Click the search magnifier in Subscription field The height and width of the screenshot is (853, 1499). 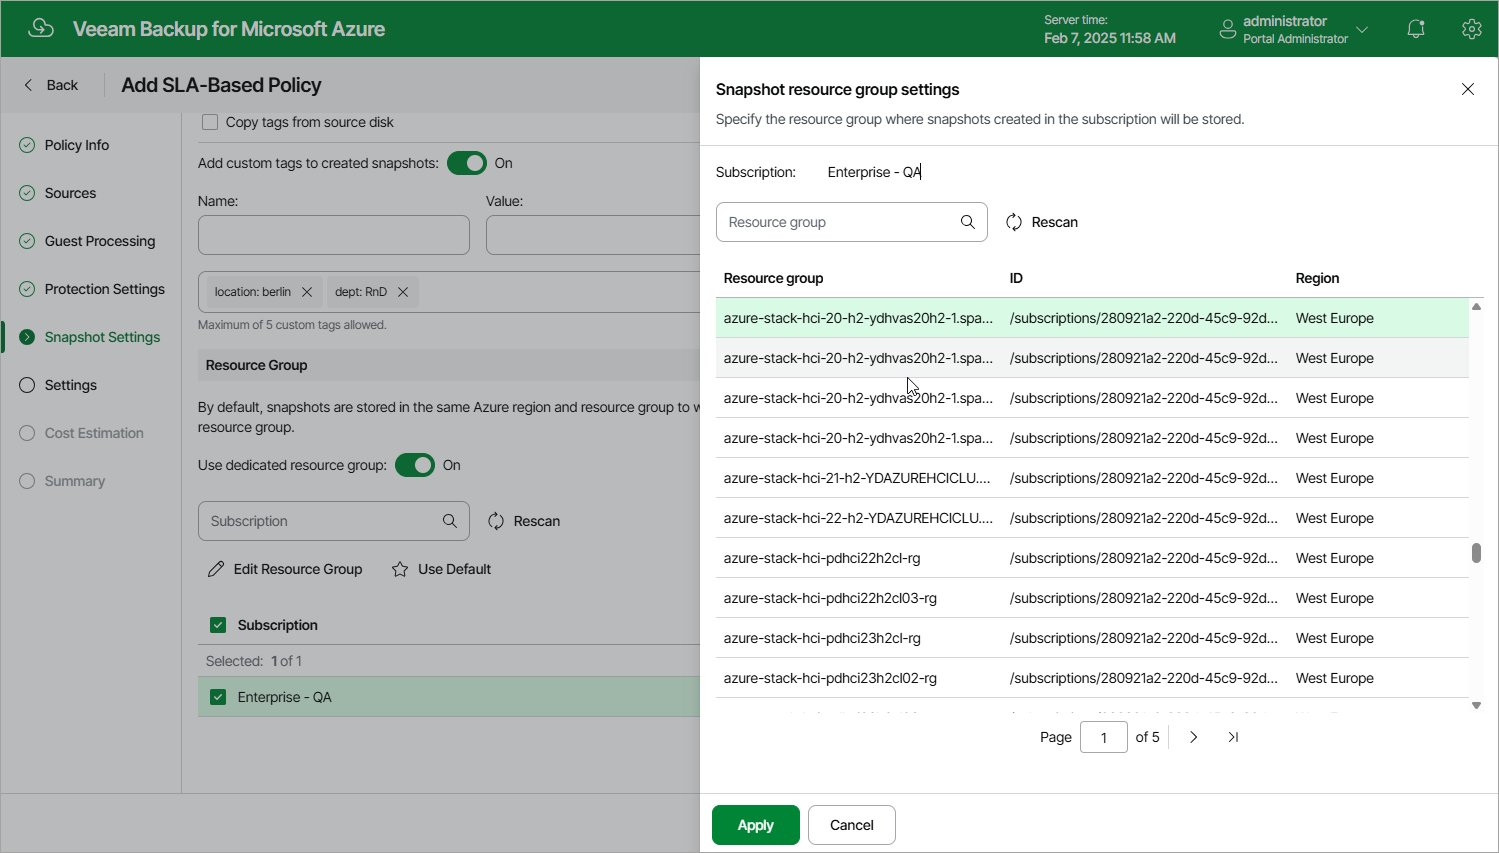tap(448, 521)
